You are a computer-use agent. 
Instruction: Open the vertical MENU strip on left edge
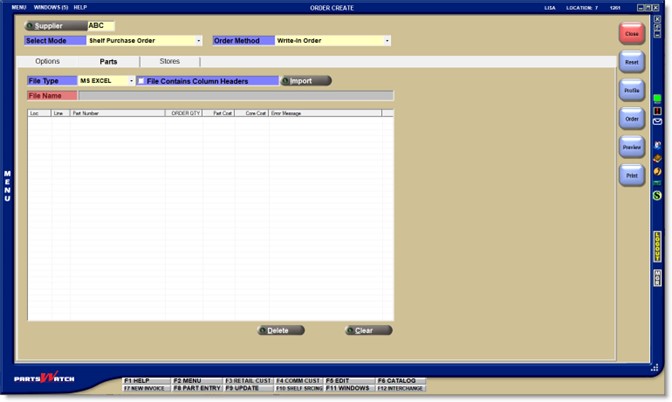(7, 186)
